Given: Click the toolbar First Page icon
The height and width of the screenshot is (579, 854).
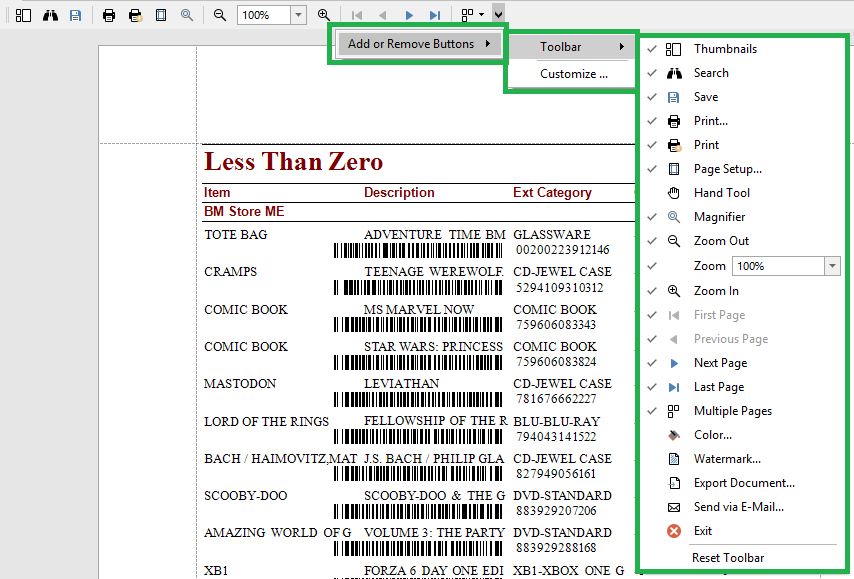Looking at the screenshot, I should (x=357, y=15).
